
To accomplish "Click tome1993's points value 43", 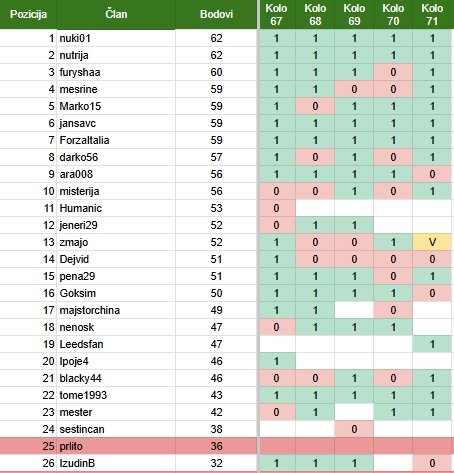I will click(216, 395).
